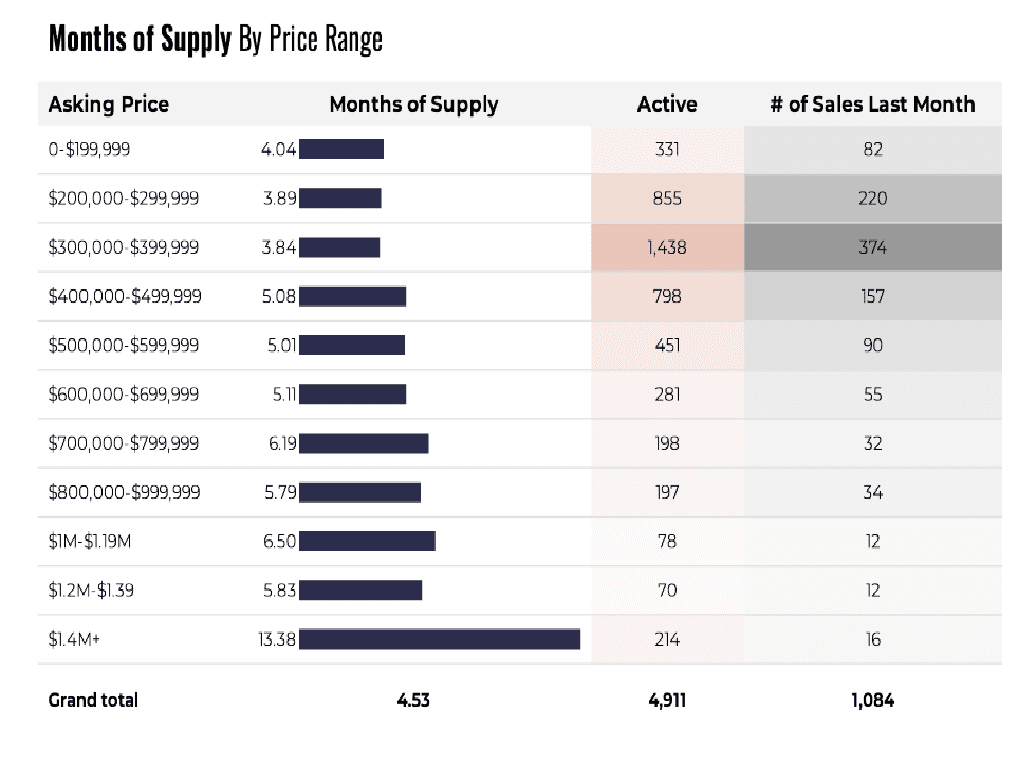Select the 0-$199,999 supply bar
Viewport: 1020px width, 773px height.
pos(341,150)
